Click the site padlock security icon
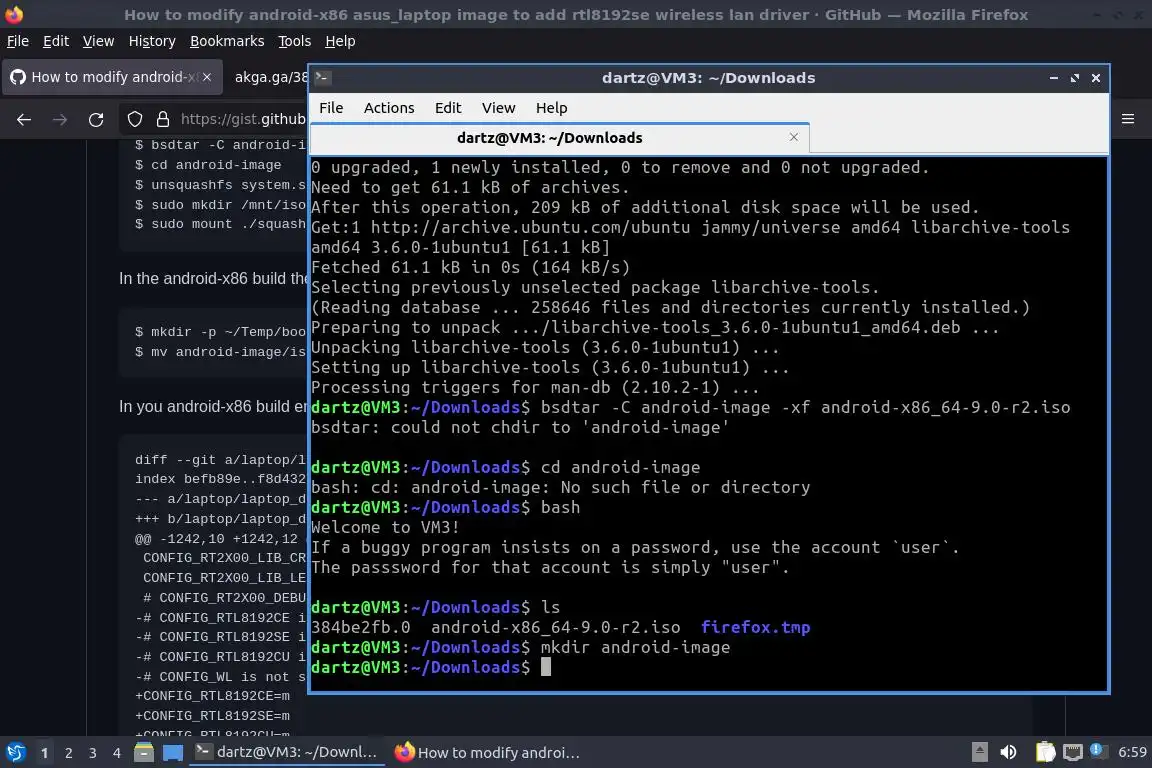Screen dimensions: 1152x768 163,119
